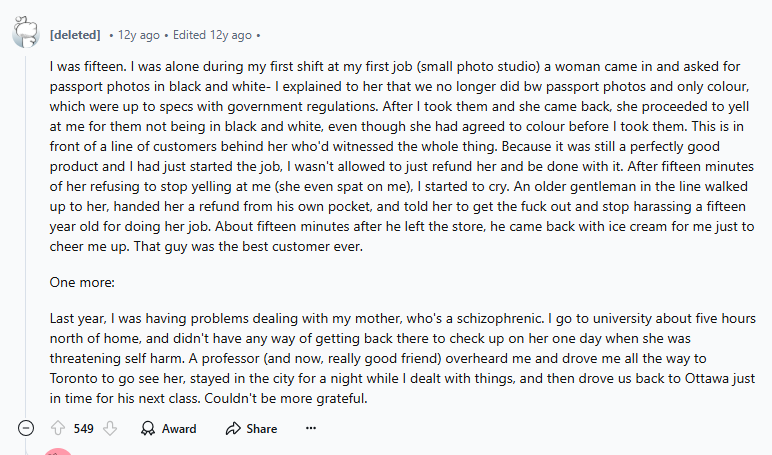Image resolution: width=772 pixels, height=455 pixels.
Task: Click the pink avatar below the comment
Action: [58, 452]
